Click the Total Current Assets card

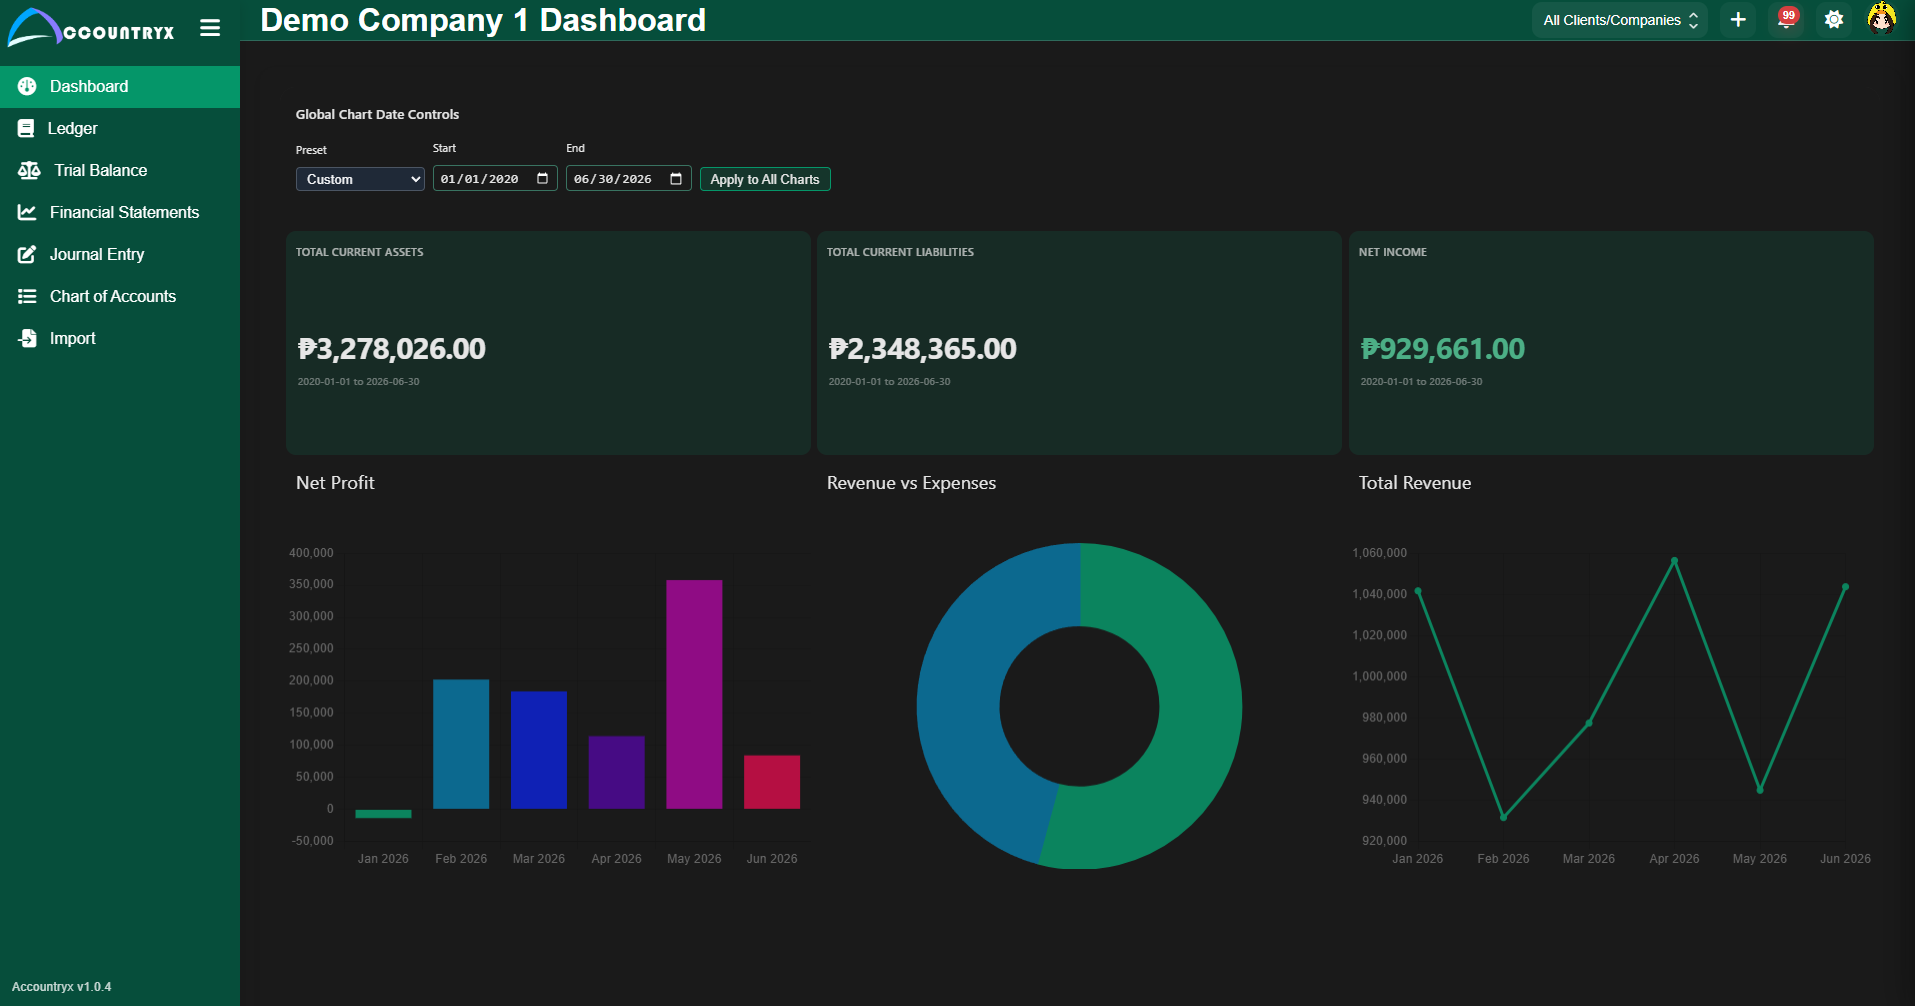pos(548,343)
